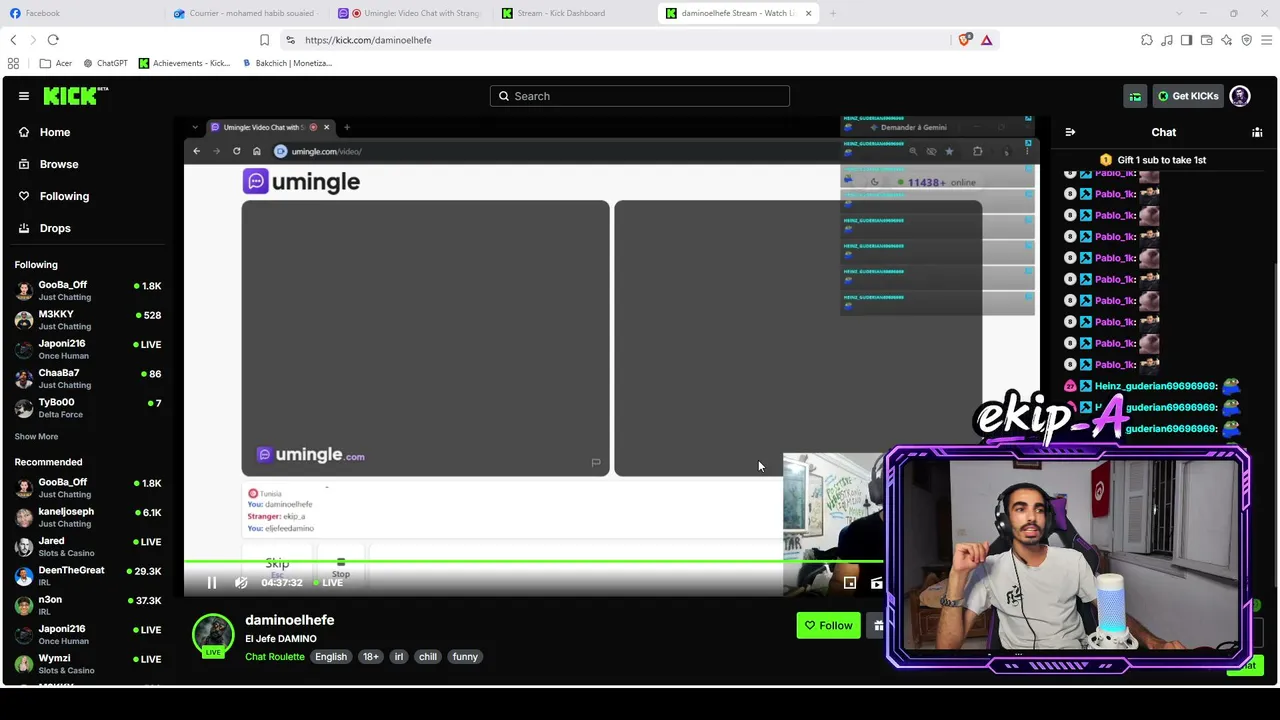Open the browser wallet icon
Image resolution: width=1280 pixels, height=720 pixels.
(1207, 40)
